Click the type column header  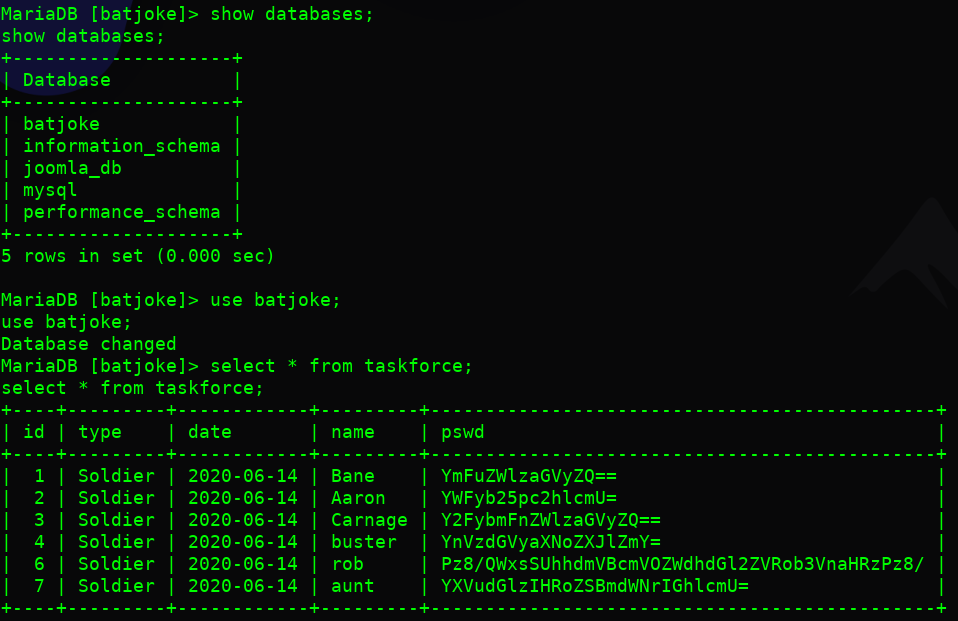tap(100, 432)
